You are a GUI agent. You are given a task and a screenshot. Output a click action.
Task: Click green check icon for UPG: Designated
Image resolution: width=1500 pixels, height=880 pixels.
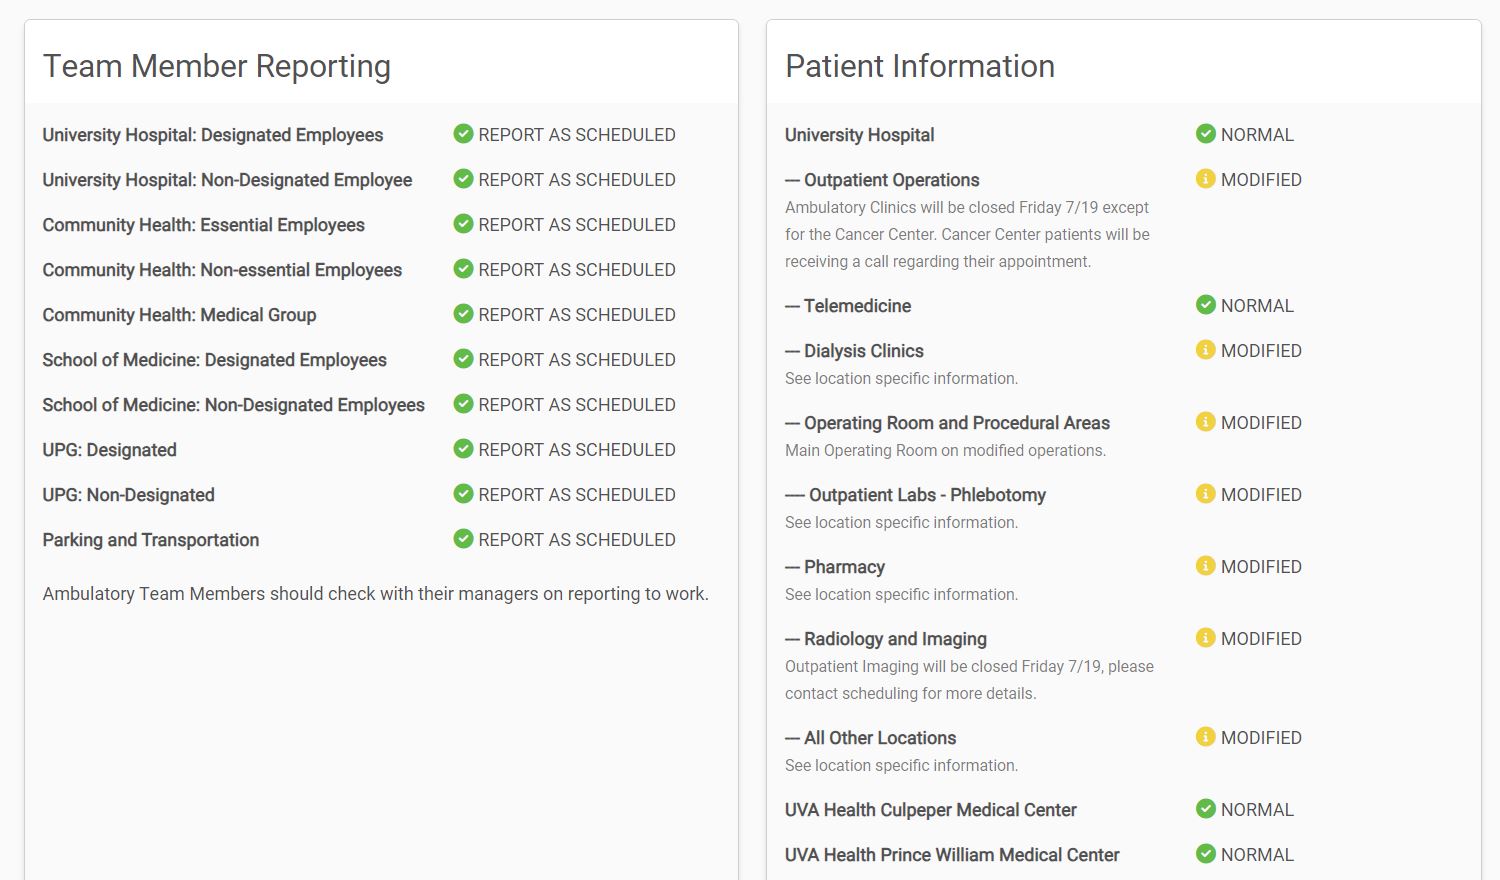tap(463, 448)
